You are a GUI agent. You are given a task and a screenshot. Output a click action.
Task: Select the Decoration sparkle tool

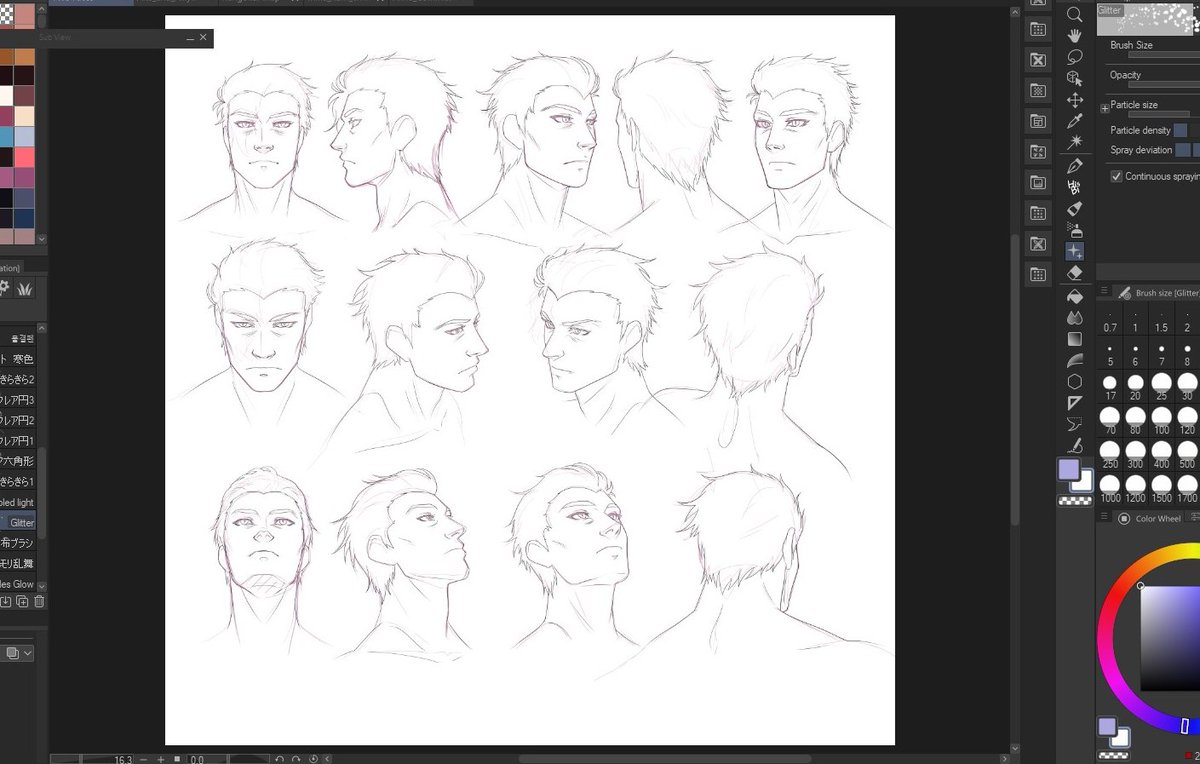1075,251
